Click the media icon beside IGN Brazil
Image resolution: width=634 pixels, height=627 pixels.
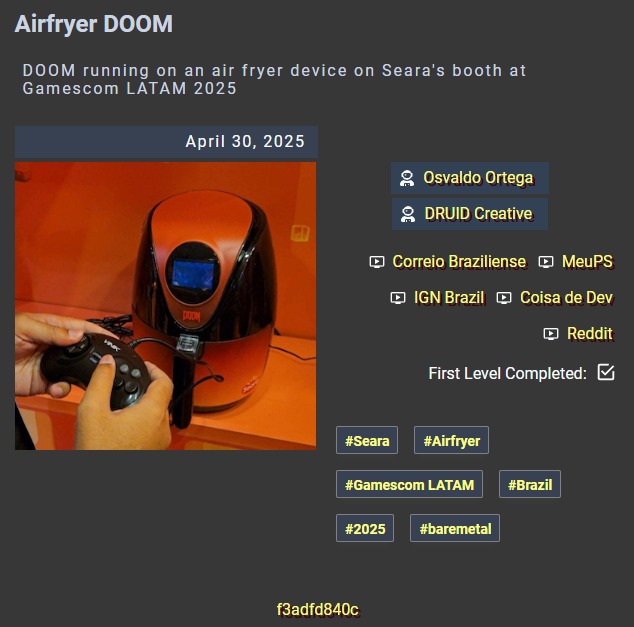(398, 298)
